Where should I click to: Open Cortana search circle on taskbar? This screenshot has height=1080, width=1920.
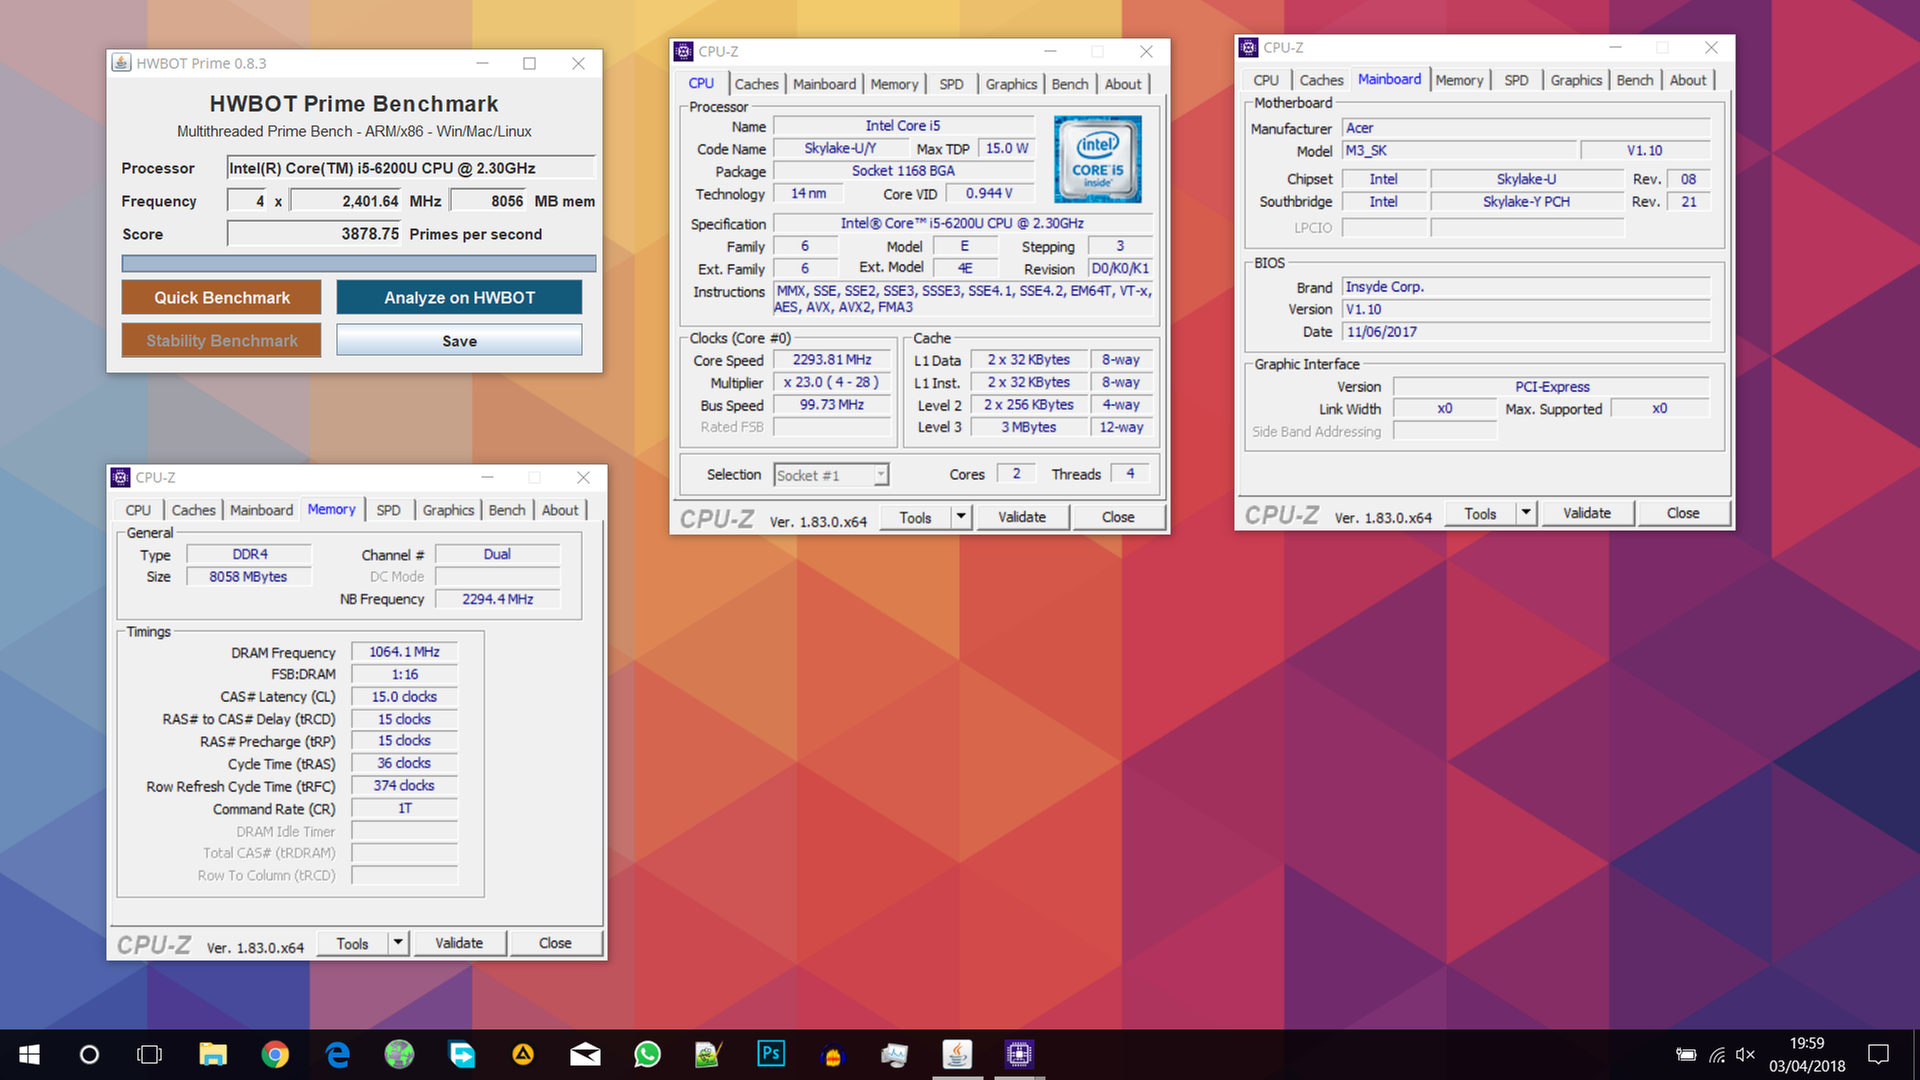[89, 1054]
